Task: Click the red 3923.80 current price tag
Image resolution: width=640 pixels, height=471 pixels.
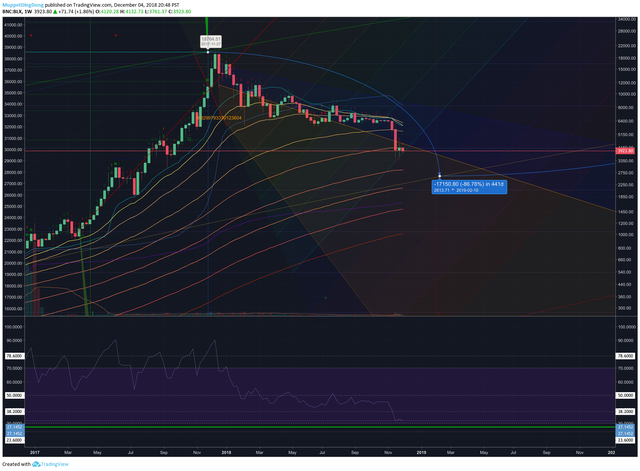Action: coord(625,151)
